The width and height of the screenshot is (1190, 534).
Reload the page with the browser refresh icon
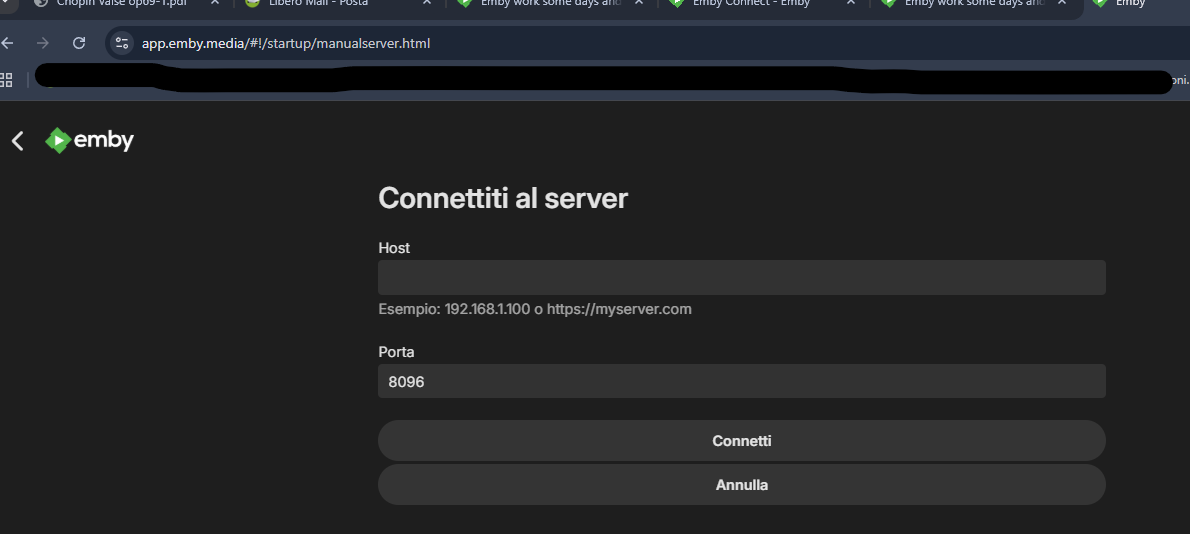click(x=79, y=43)
